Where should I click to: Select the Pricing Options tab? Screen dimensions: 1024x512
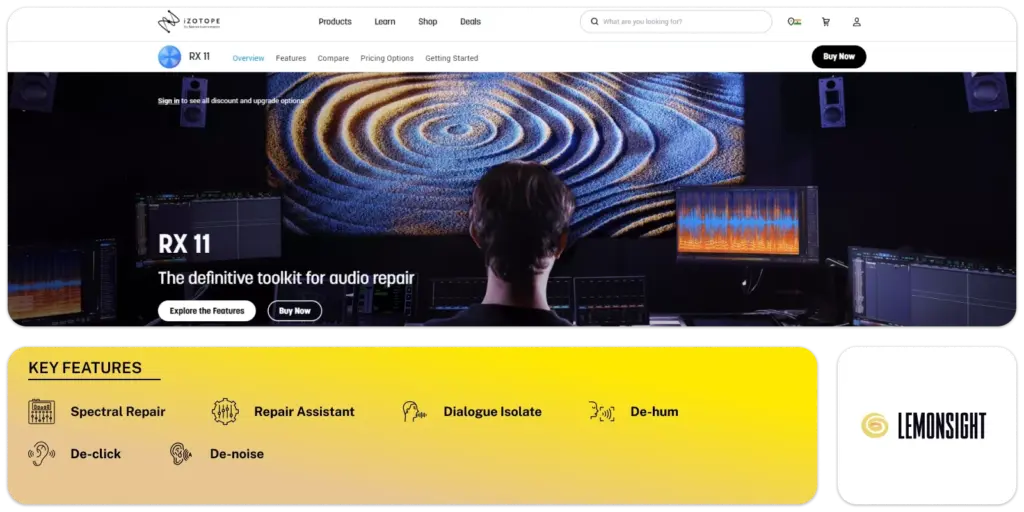387,58
